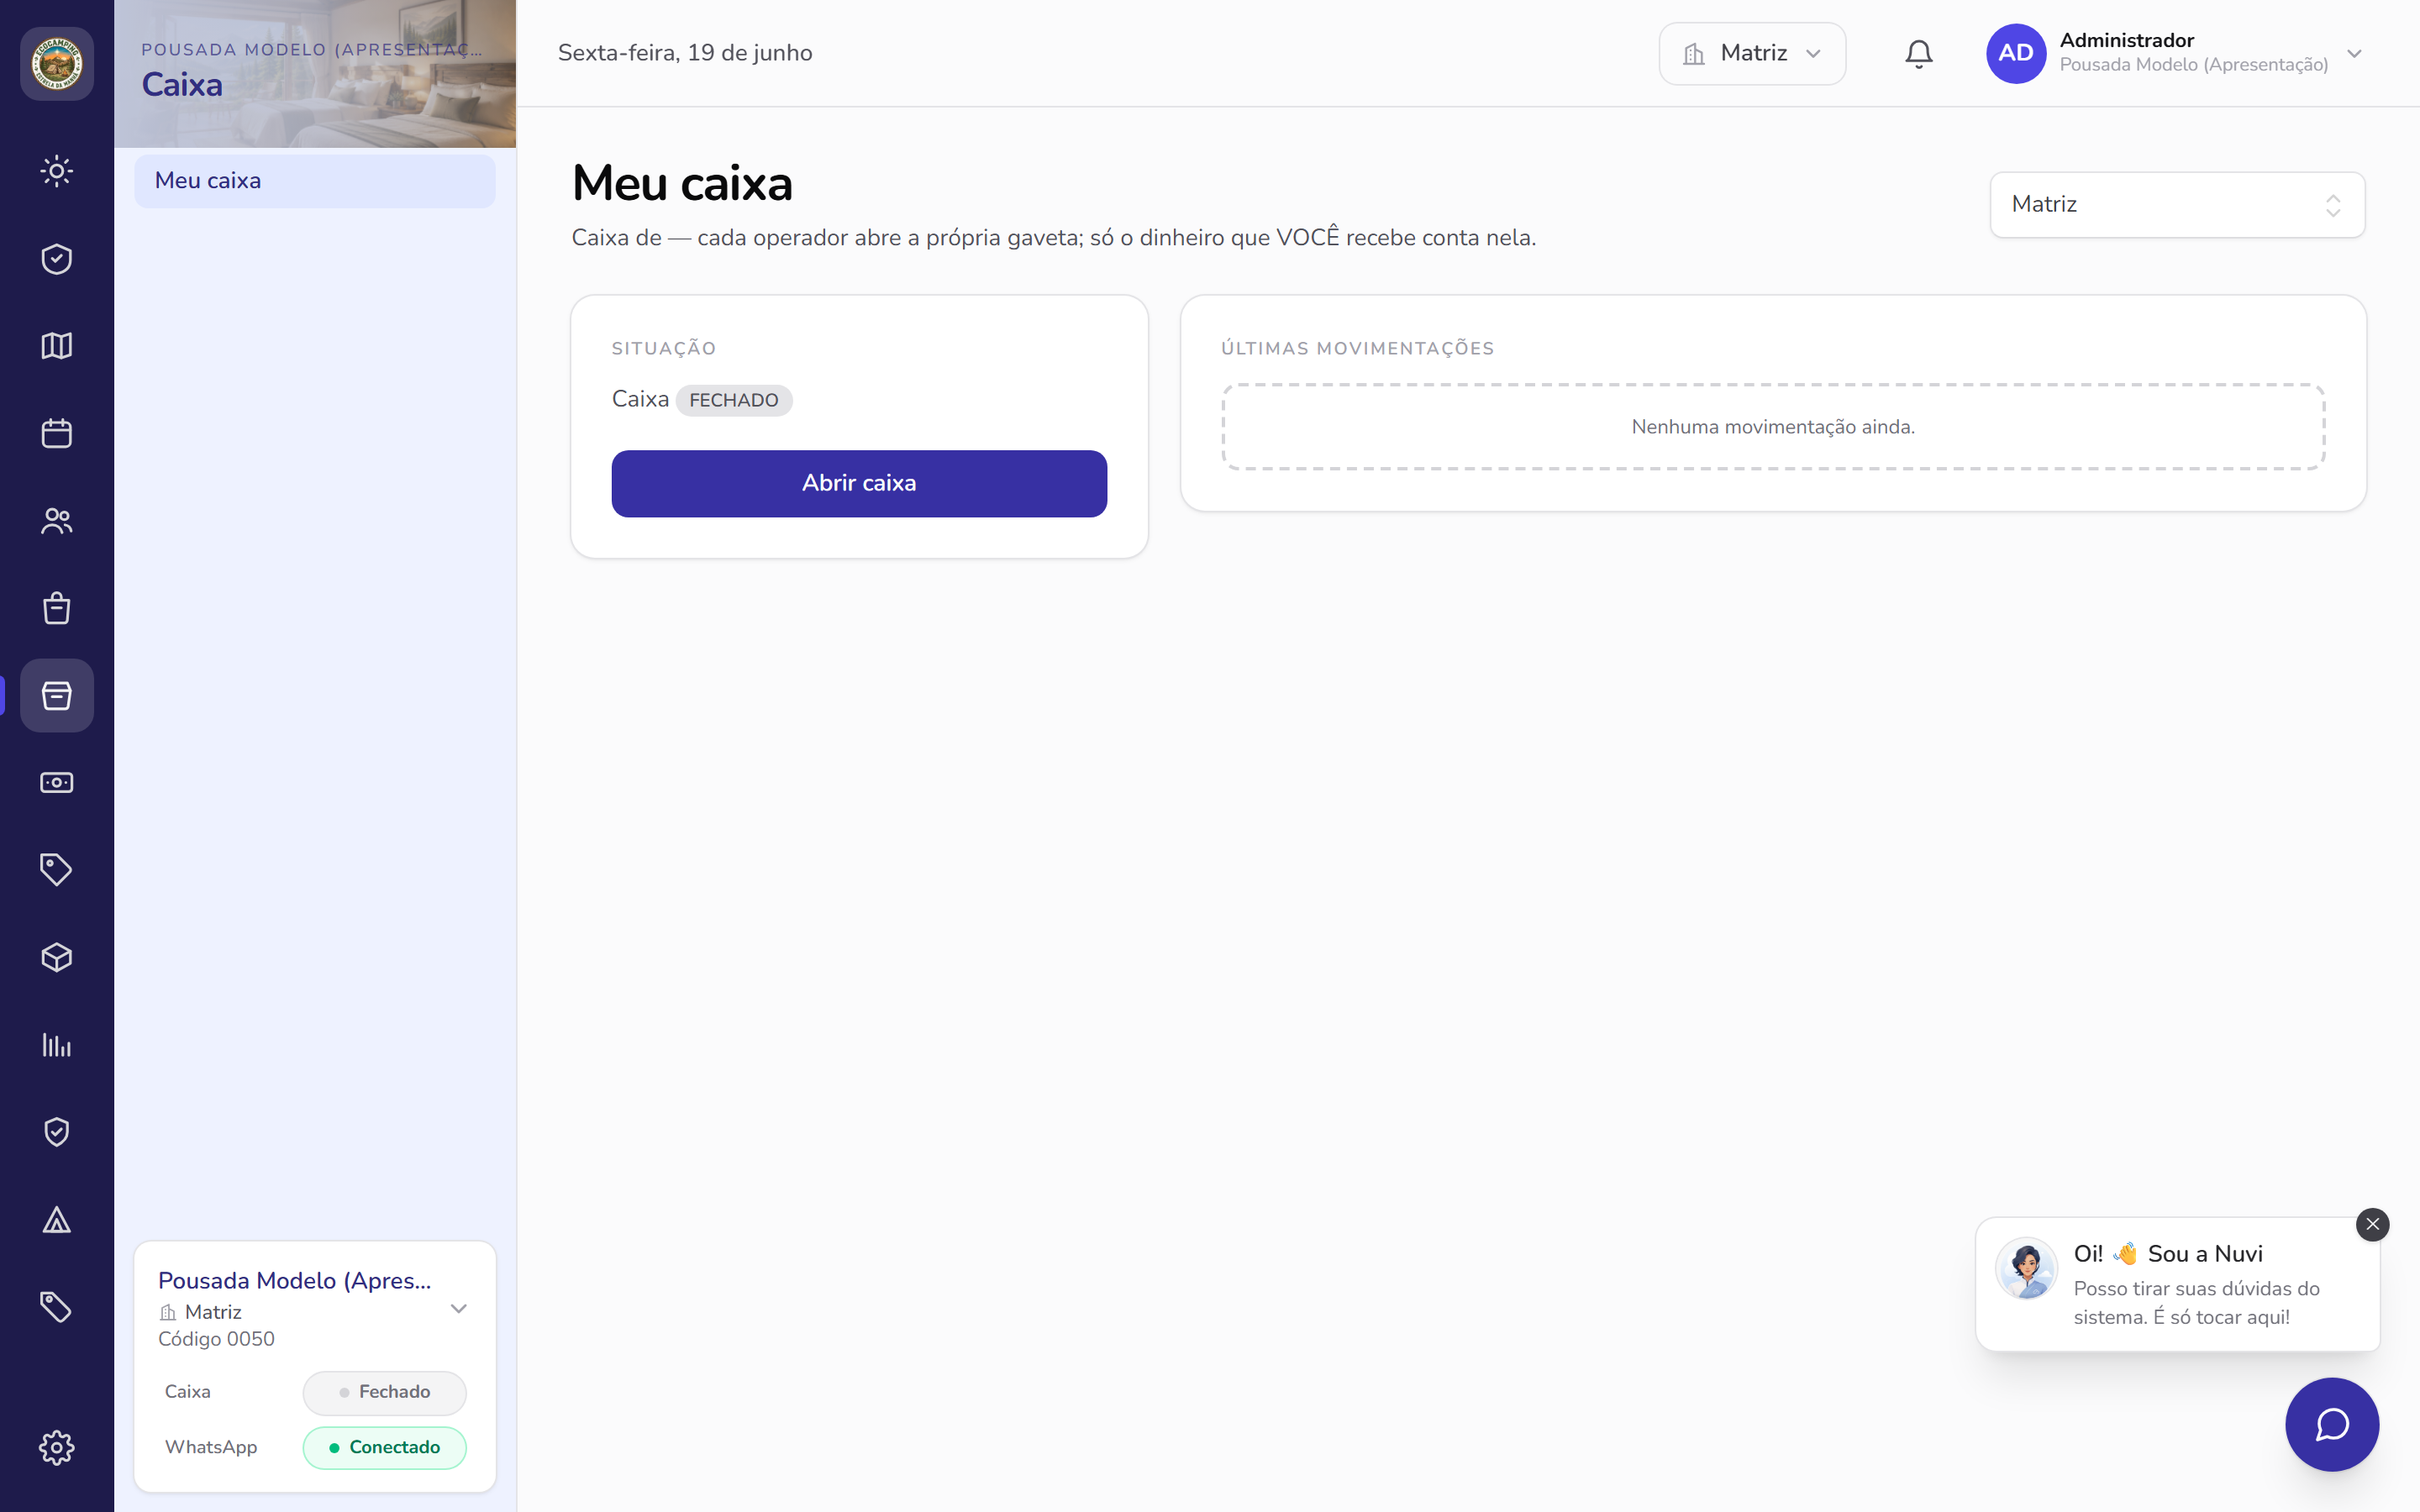Viewport: 2420px width, 1512px height.
Task: Expand the Pousada Modelo card chevron
Action: (459, 1309)
